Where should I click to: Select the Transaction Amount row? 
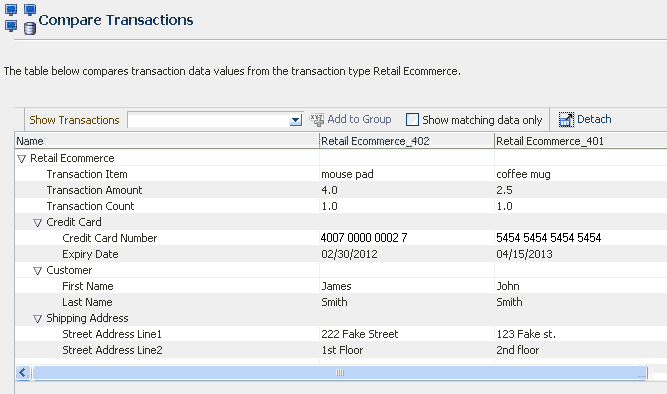click(341, 190)
